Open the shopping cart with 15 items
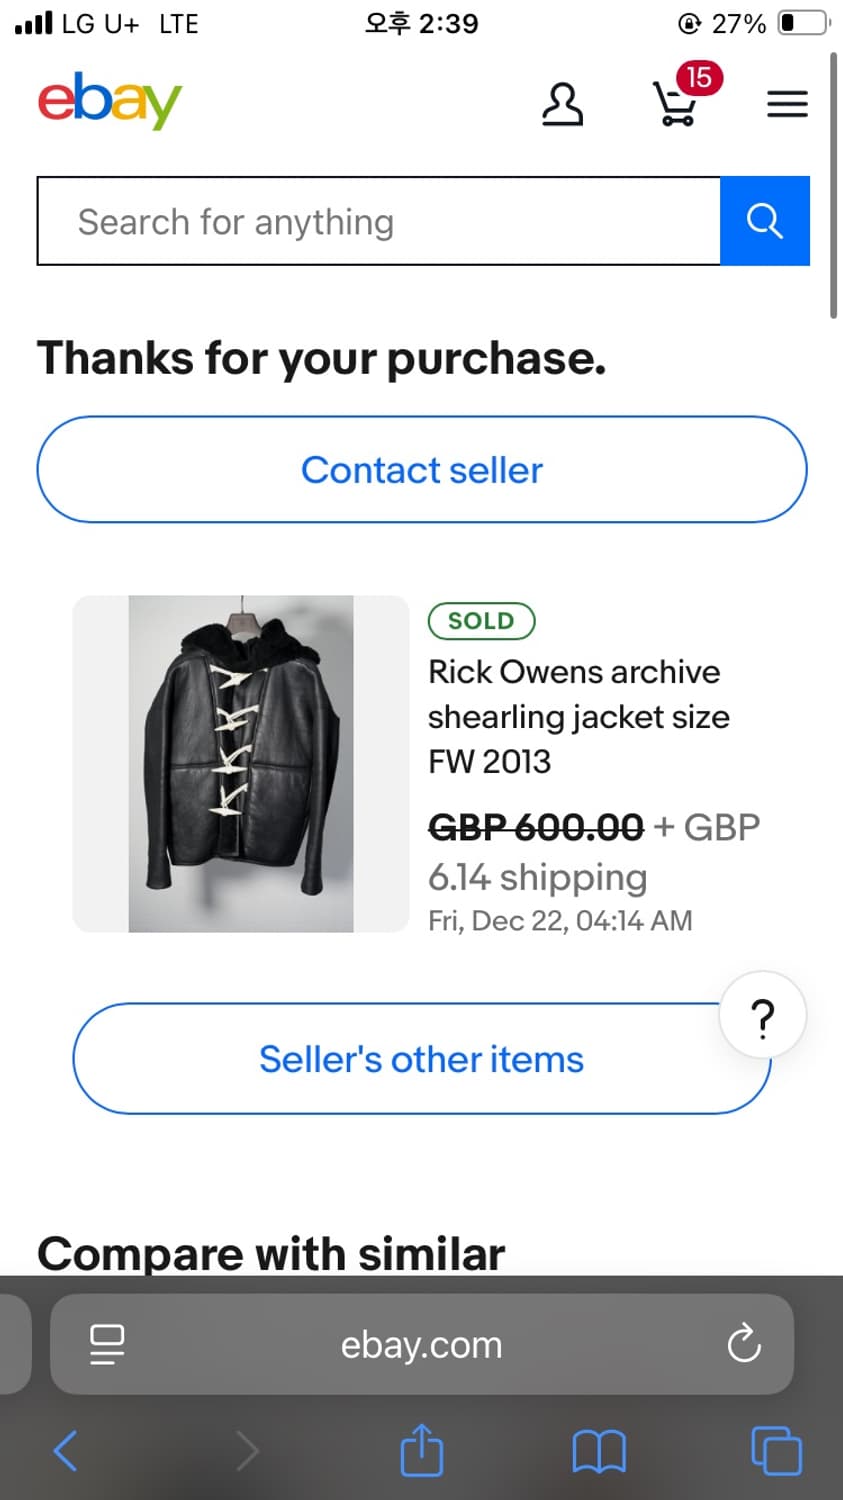This screenshot has height=1500, width=843. [676, 103]
